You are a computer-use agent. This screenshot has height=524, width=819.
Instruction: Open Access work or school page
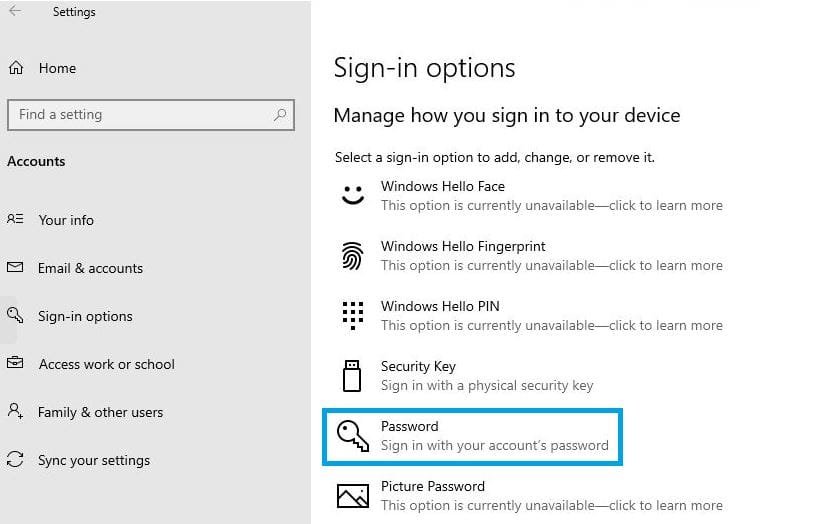[x=106, y=364]
